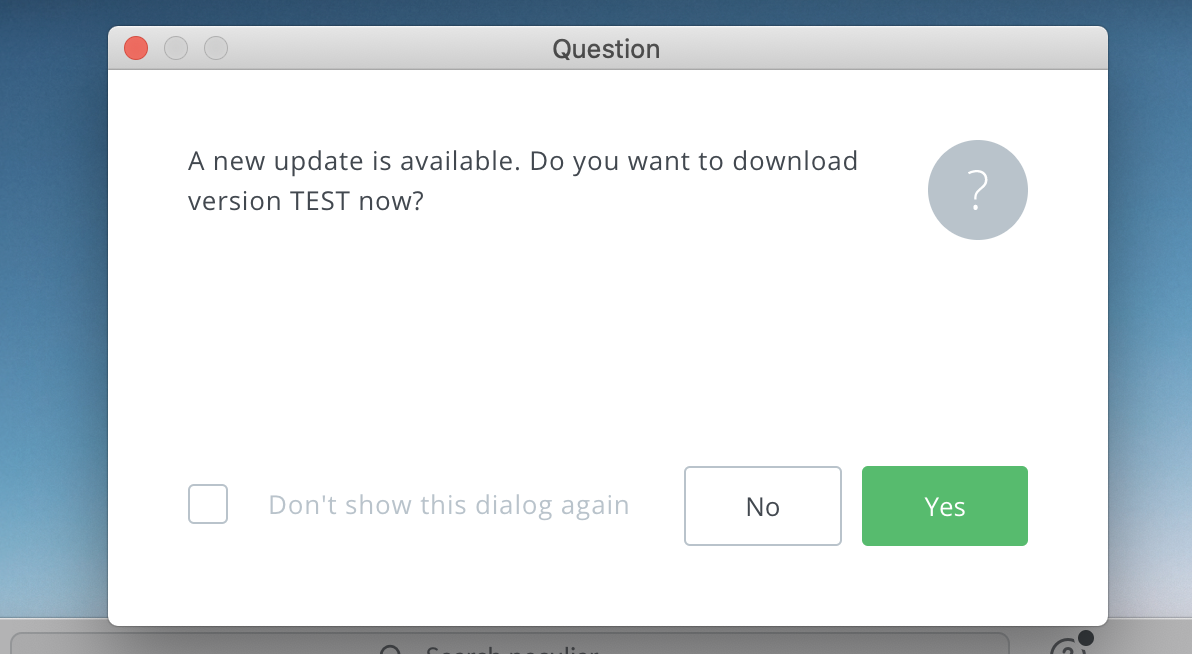Select the search icon beside "Search peculiar"
The height and width of the screenshot is (654, 1192).
[x=390, y=650]
